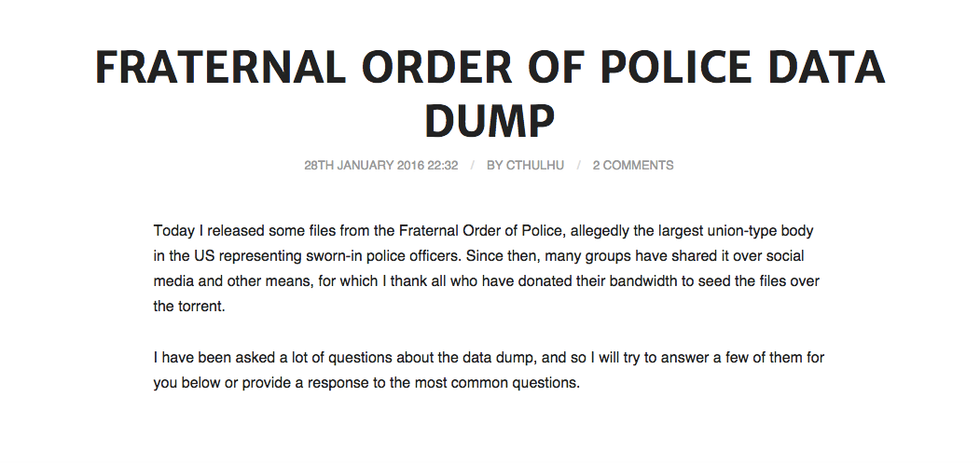Open the 2 Comments link

point(633,165)
